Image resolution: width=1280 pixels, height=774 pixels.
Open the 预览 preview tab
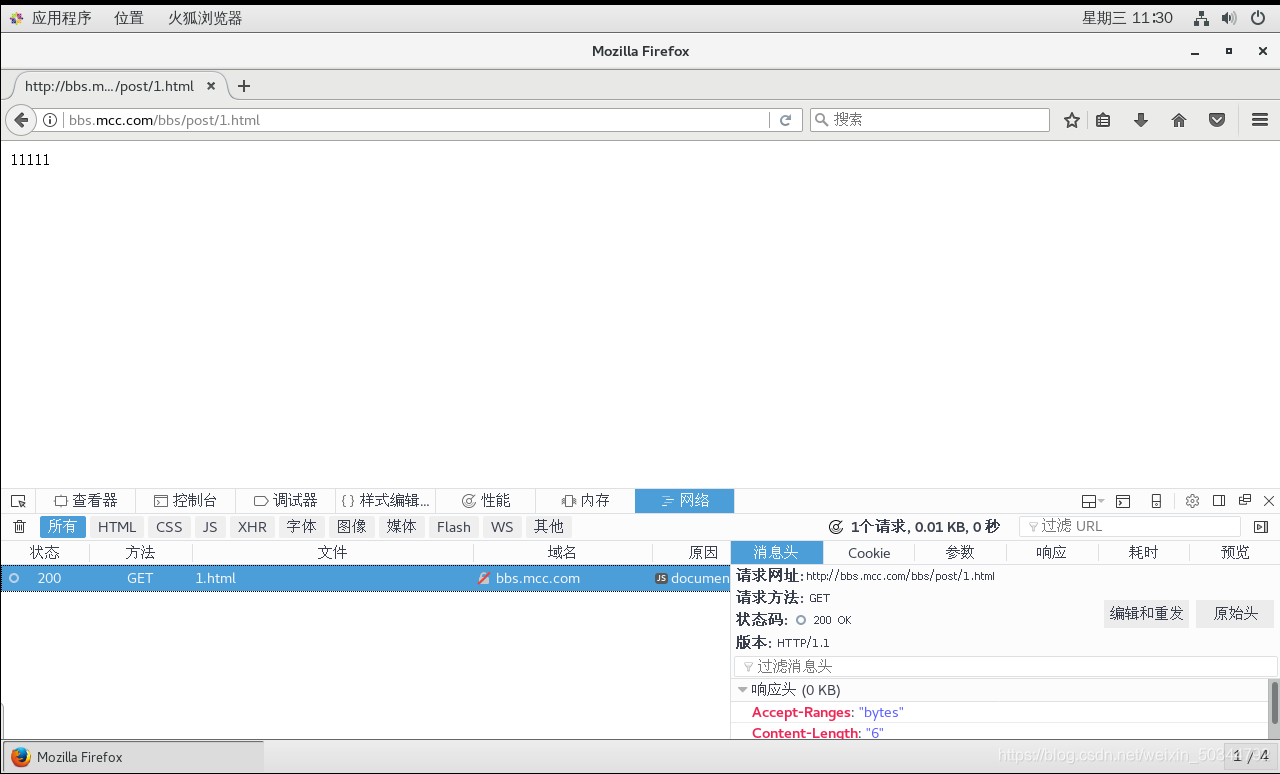point(1235,553)
